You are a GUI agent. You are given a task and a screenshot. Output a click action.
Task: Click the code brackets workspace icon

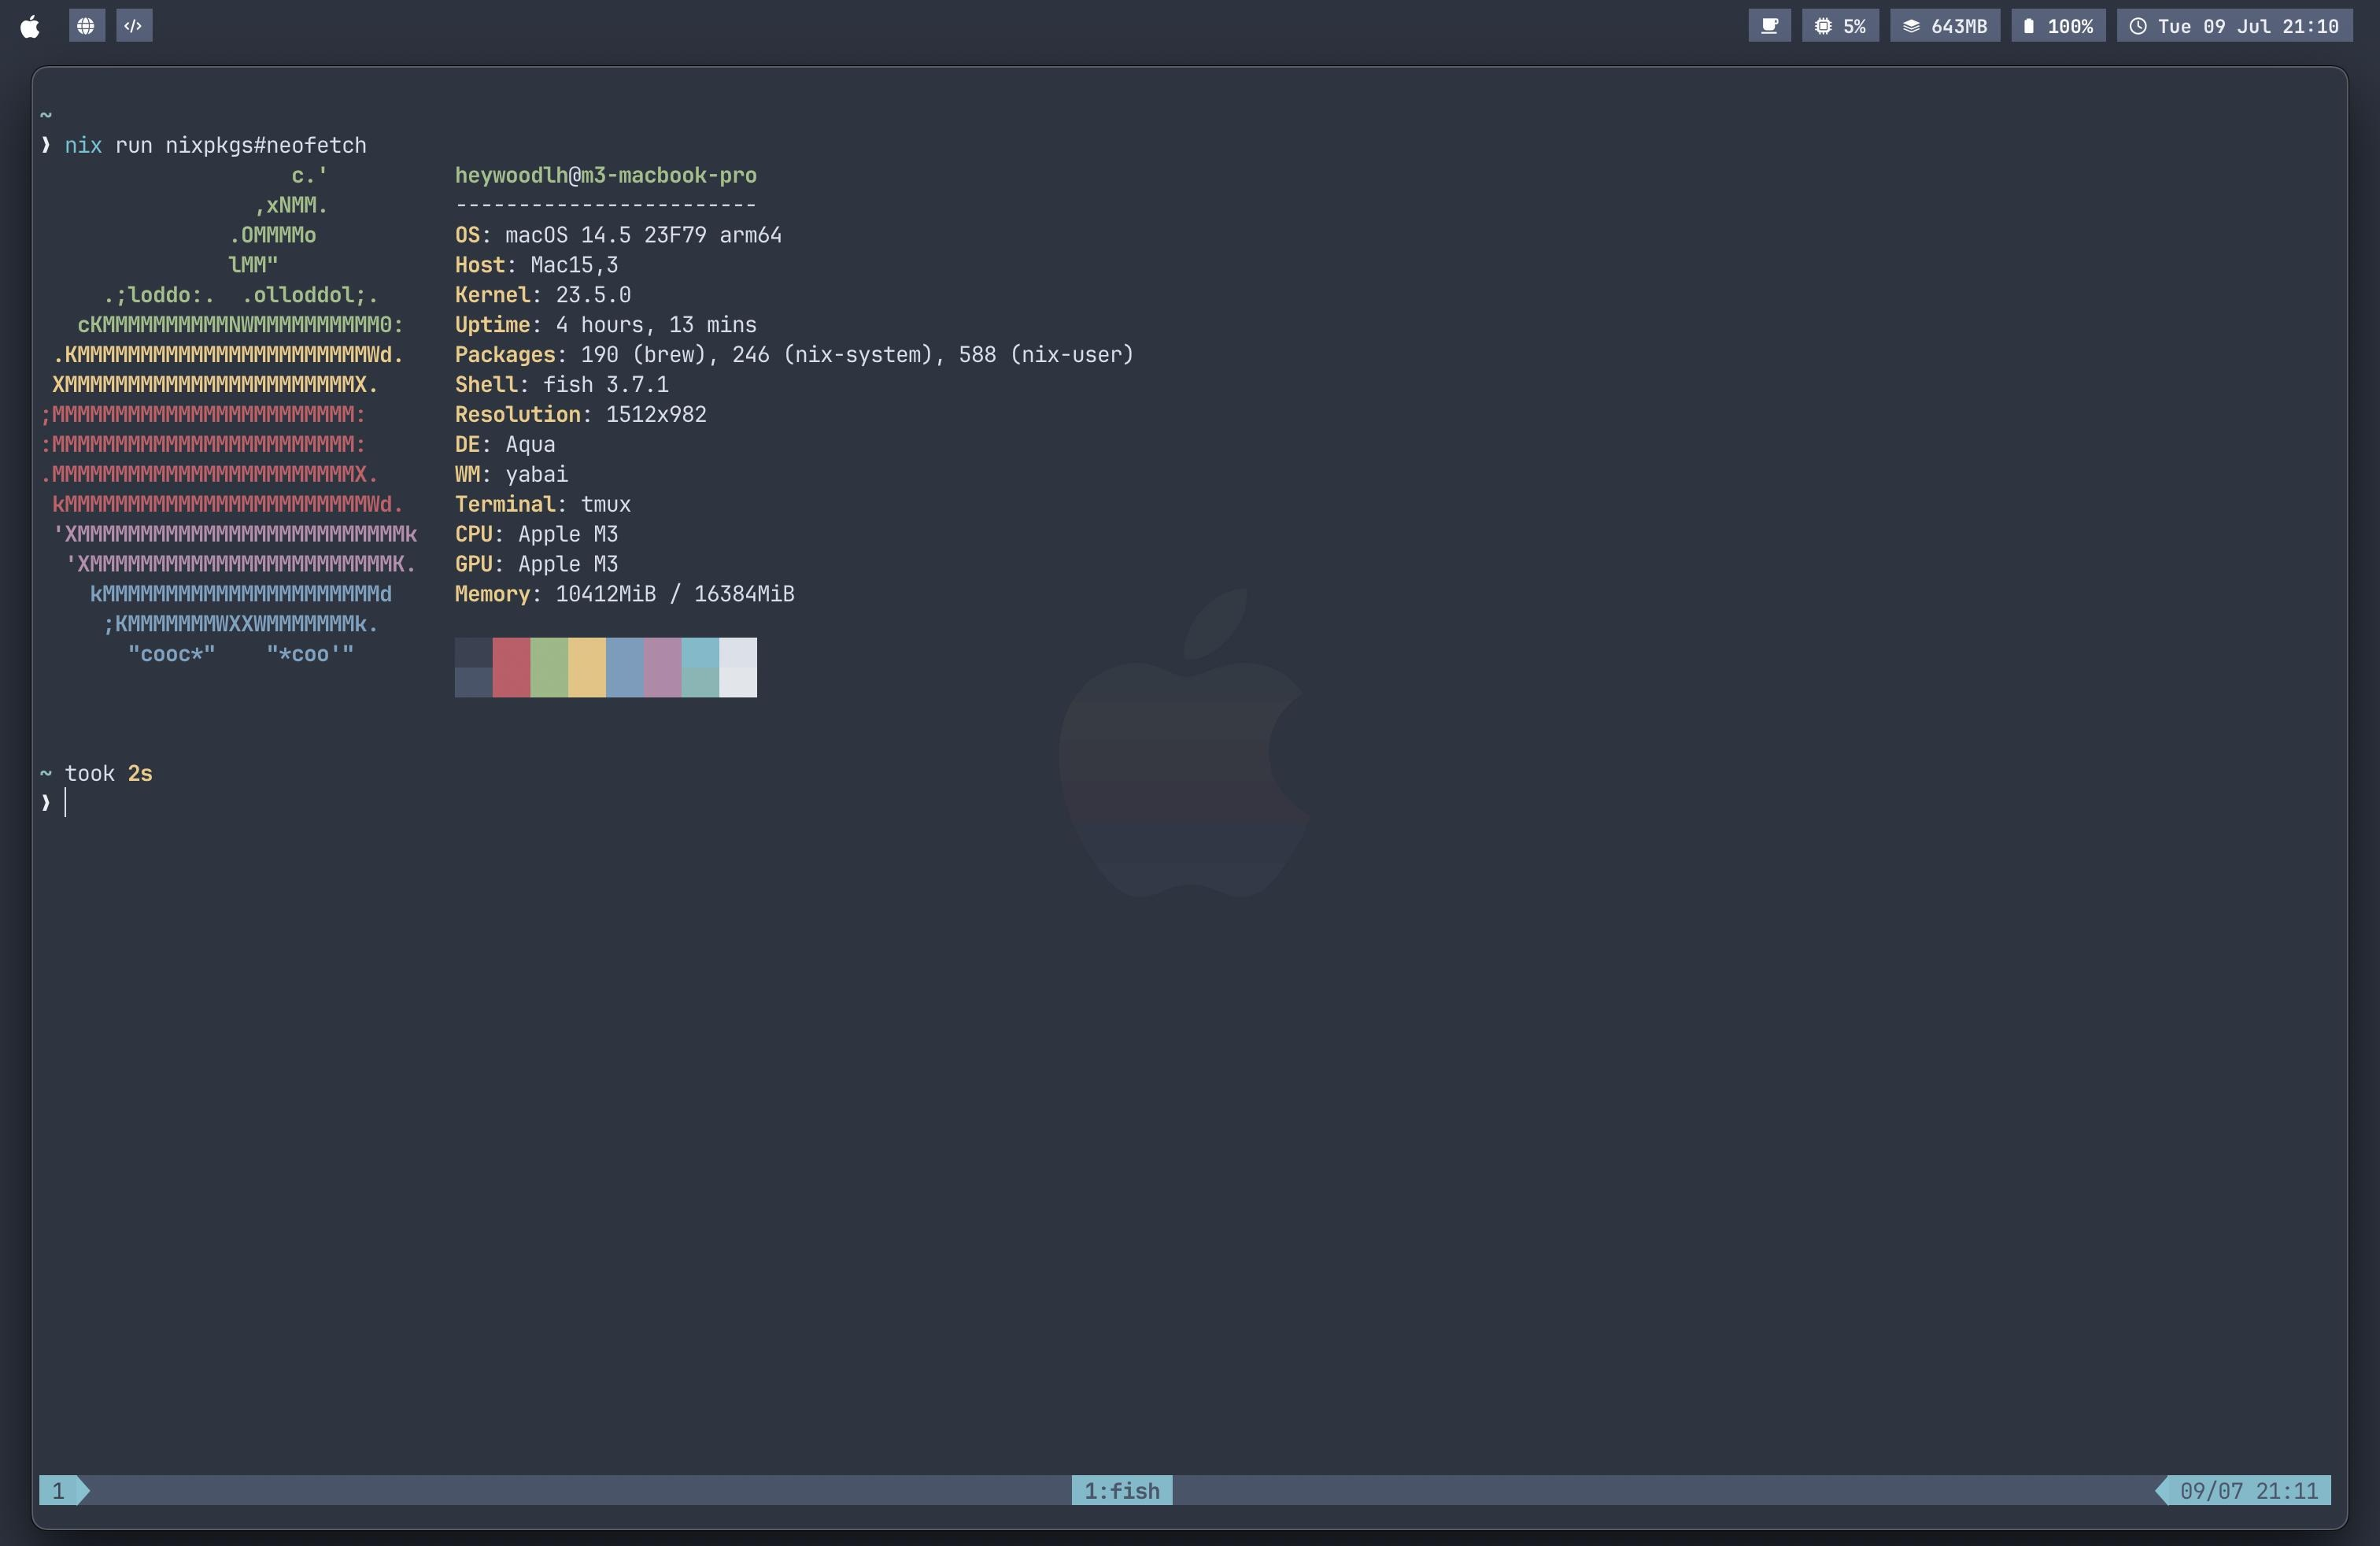(x=134, y=26)
